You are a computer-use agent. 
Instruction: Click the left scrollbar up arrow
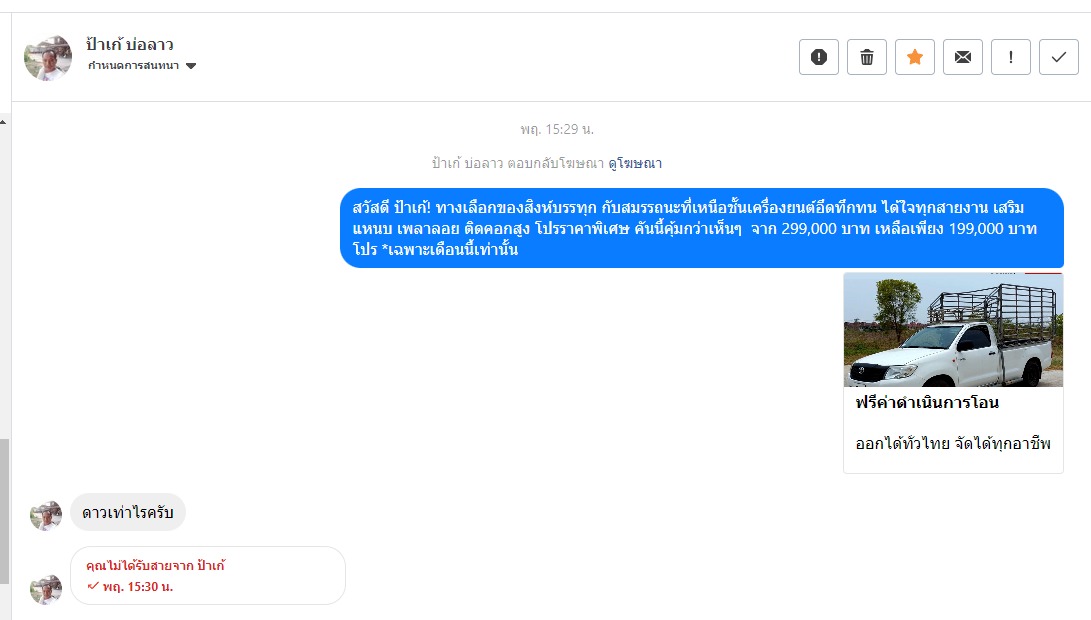3,121
